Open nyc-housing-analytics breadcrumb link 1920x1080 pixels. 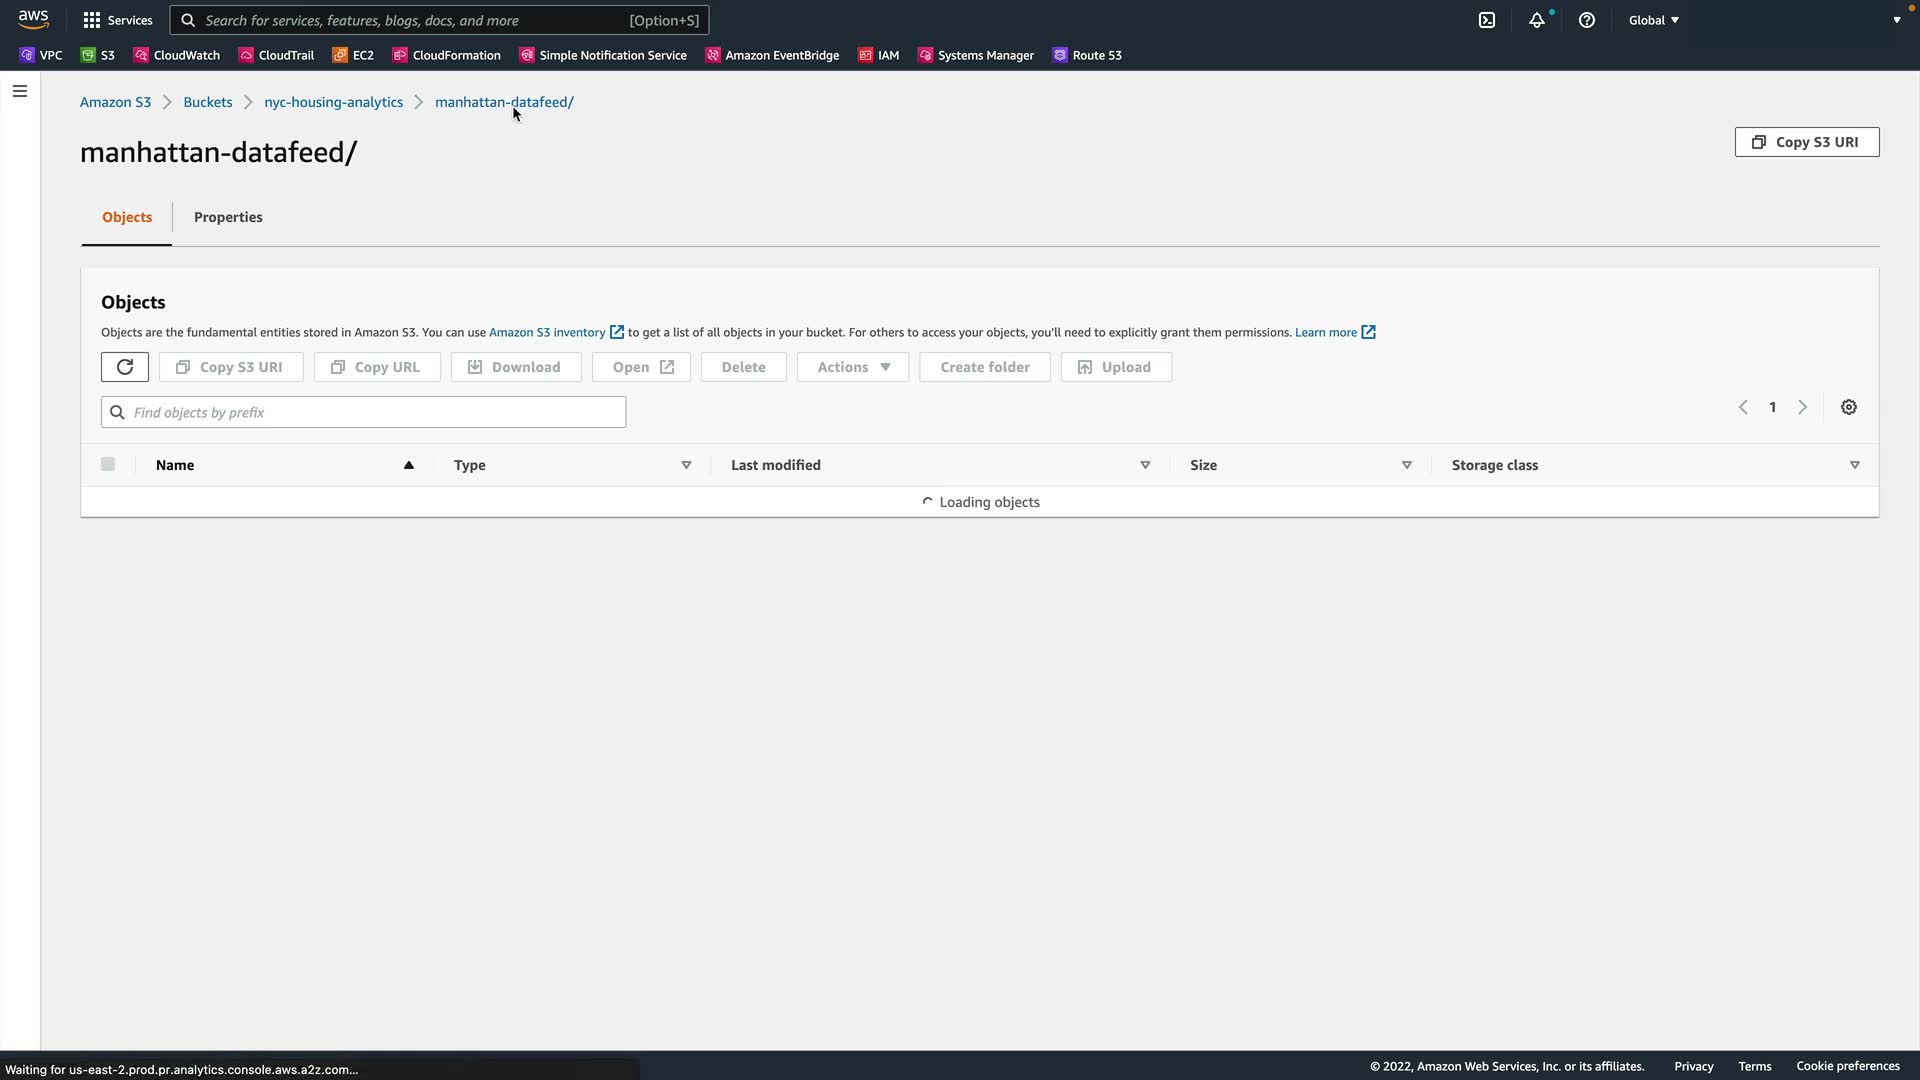(x=333, y=102)
